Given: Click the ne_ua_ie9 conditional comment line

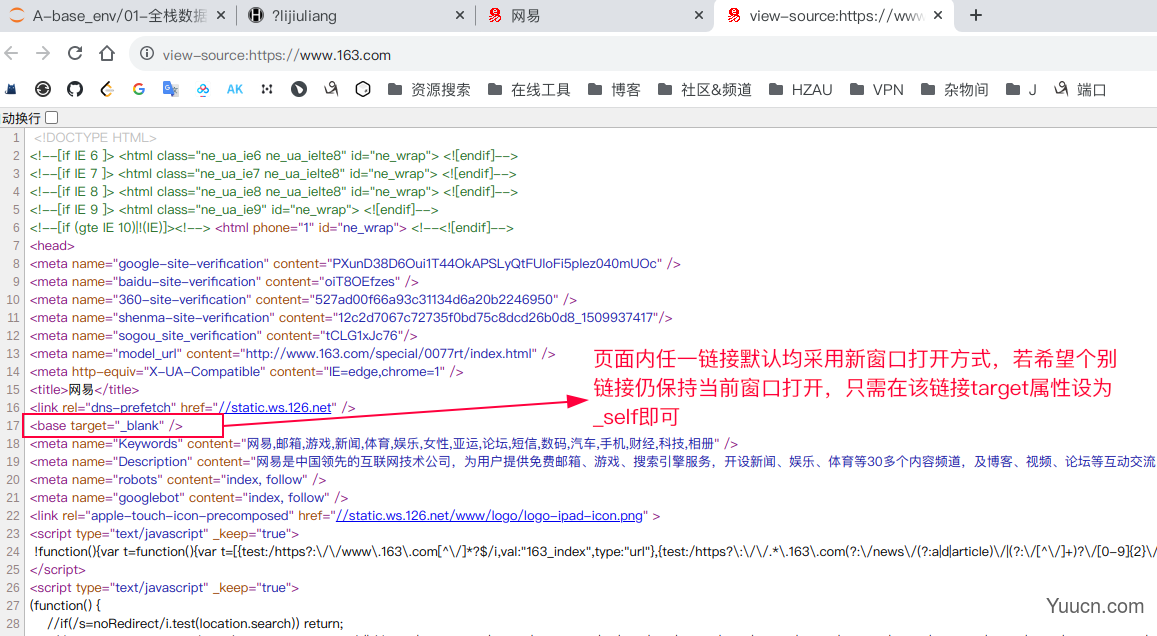Looking at the screenshot, I should click(x=234, y=209).
